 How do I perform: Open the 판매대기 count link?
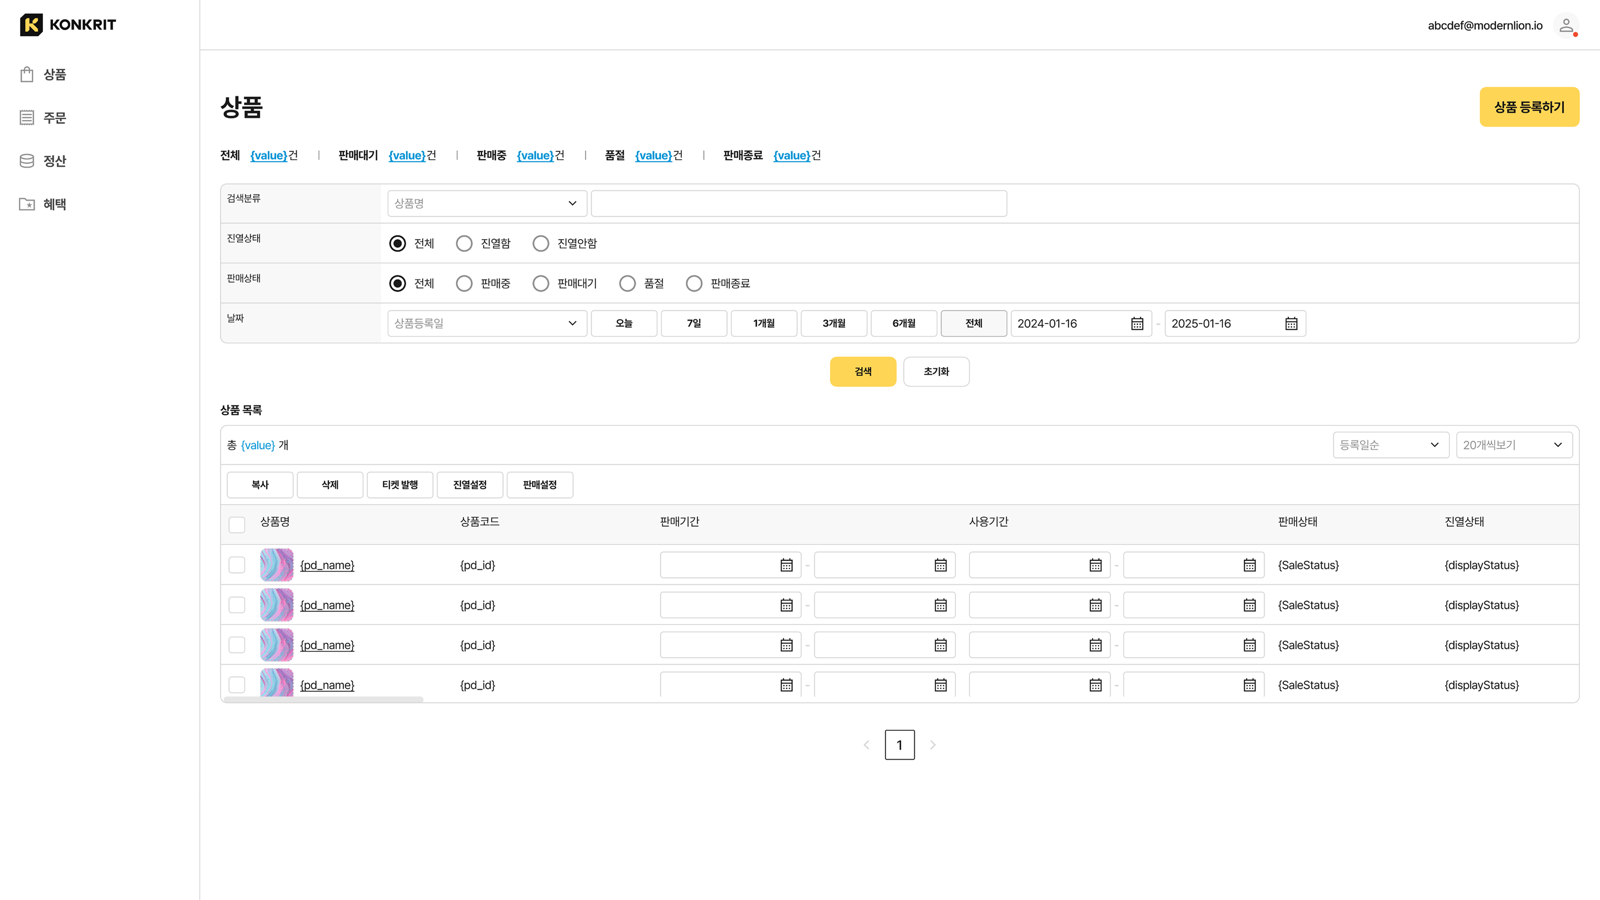[406, 155]
